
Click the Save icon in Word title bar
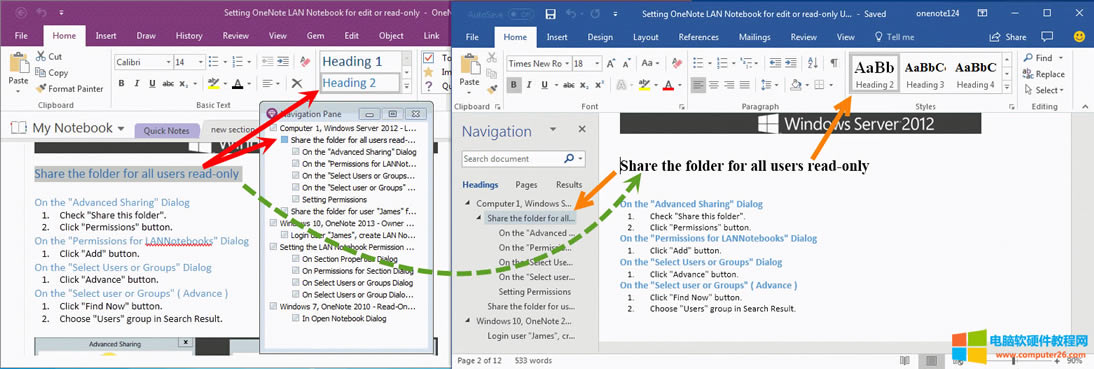550,13
